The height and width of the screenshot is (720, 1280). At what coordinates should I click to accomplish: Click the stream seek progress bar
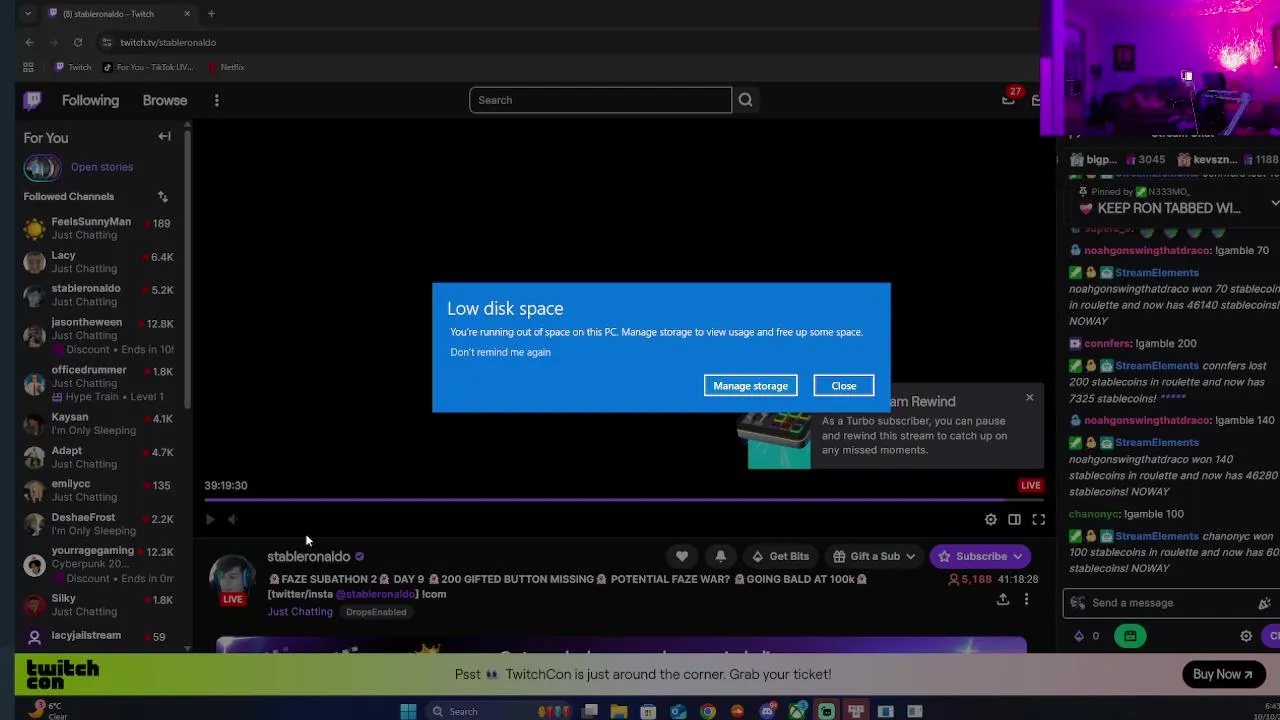(624, 499)
